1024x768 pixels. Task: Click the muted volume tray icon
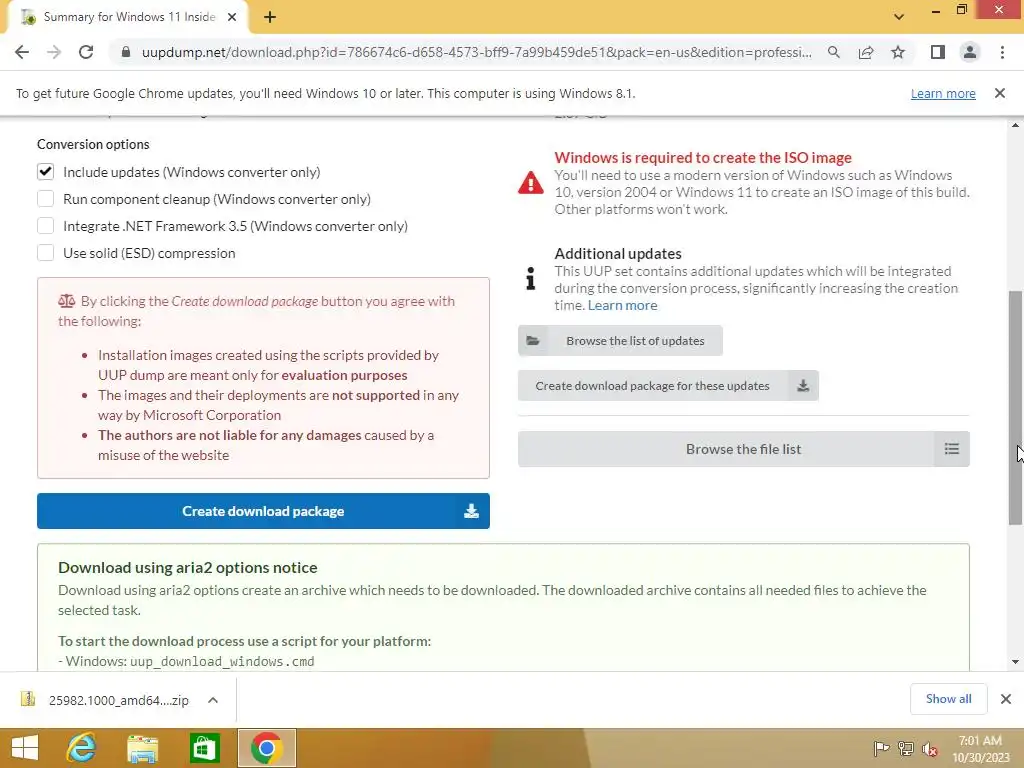coord(929,748)
